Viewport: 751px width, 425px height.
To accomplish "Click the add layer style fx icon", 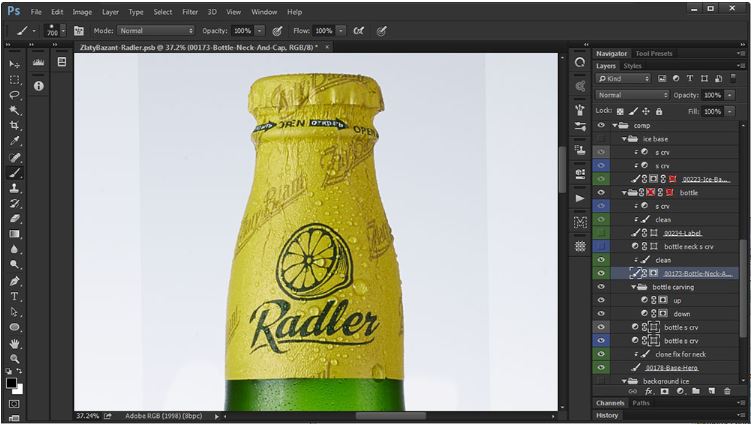I will tap(649, 391).
